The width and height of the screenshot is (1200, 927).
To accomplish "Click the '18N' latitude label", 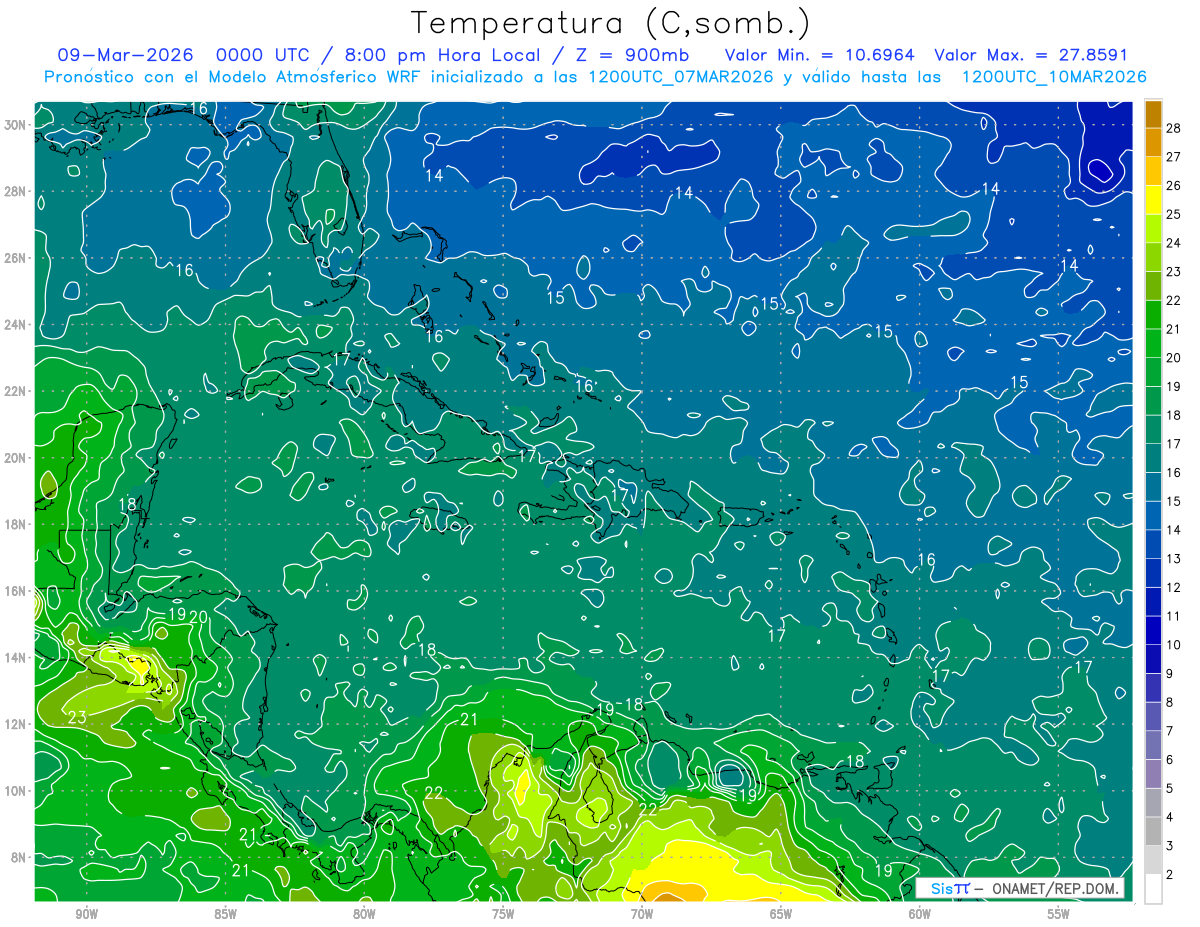I will pos(16,524).
